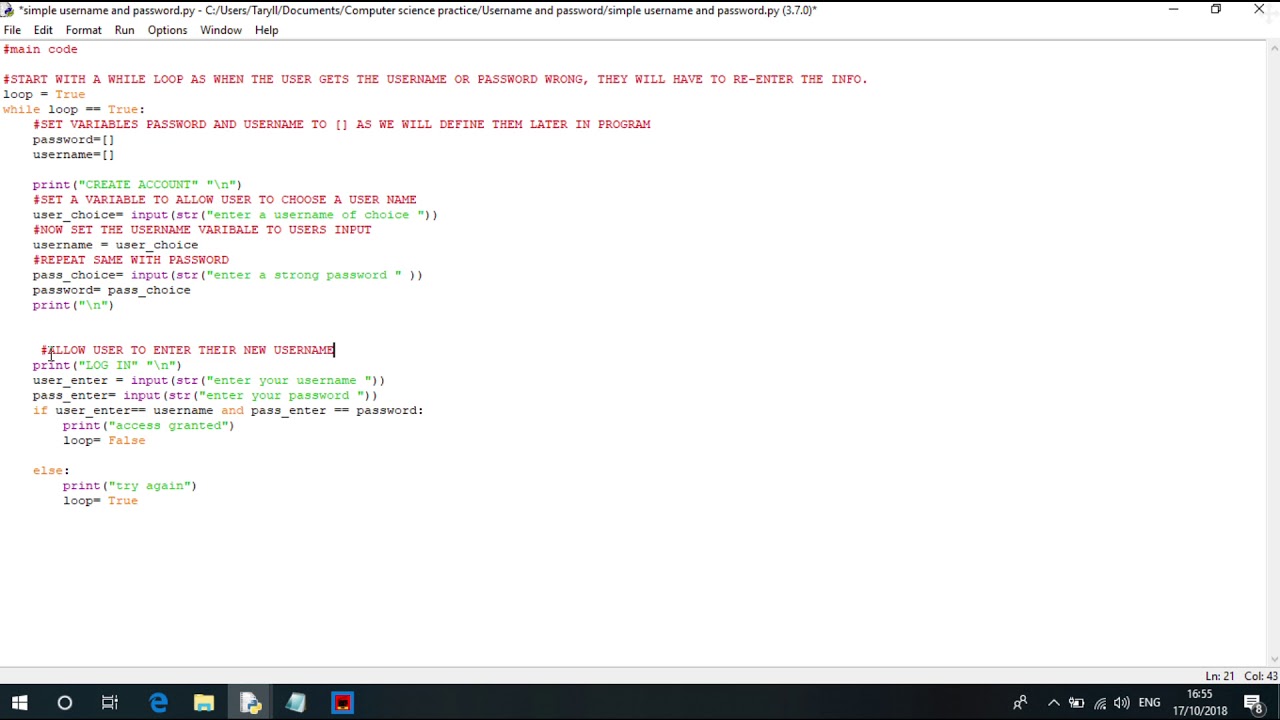1280x720 pixels.
Task: Open the Window menu
Action: (221, 30)
